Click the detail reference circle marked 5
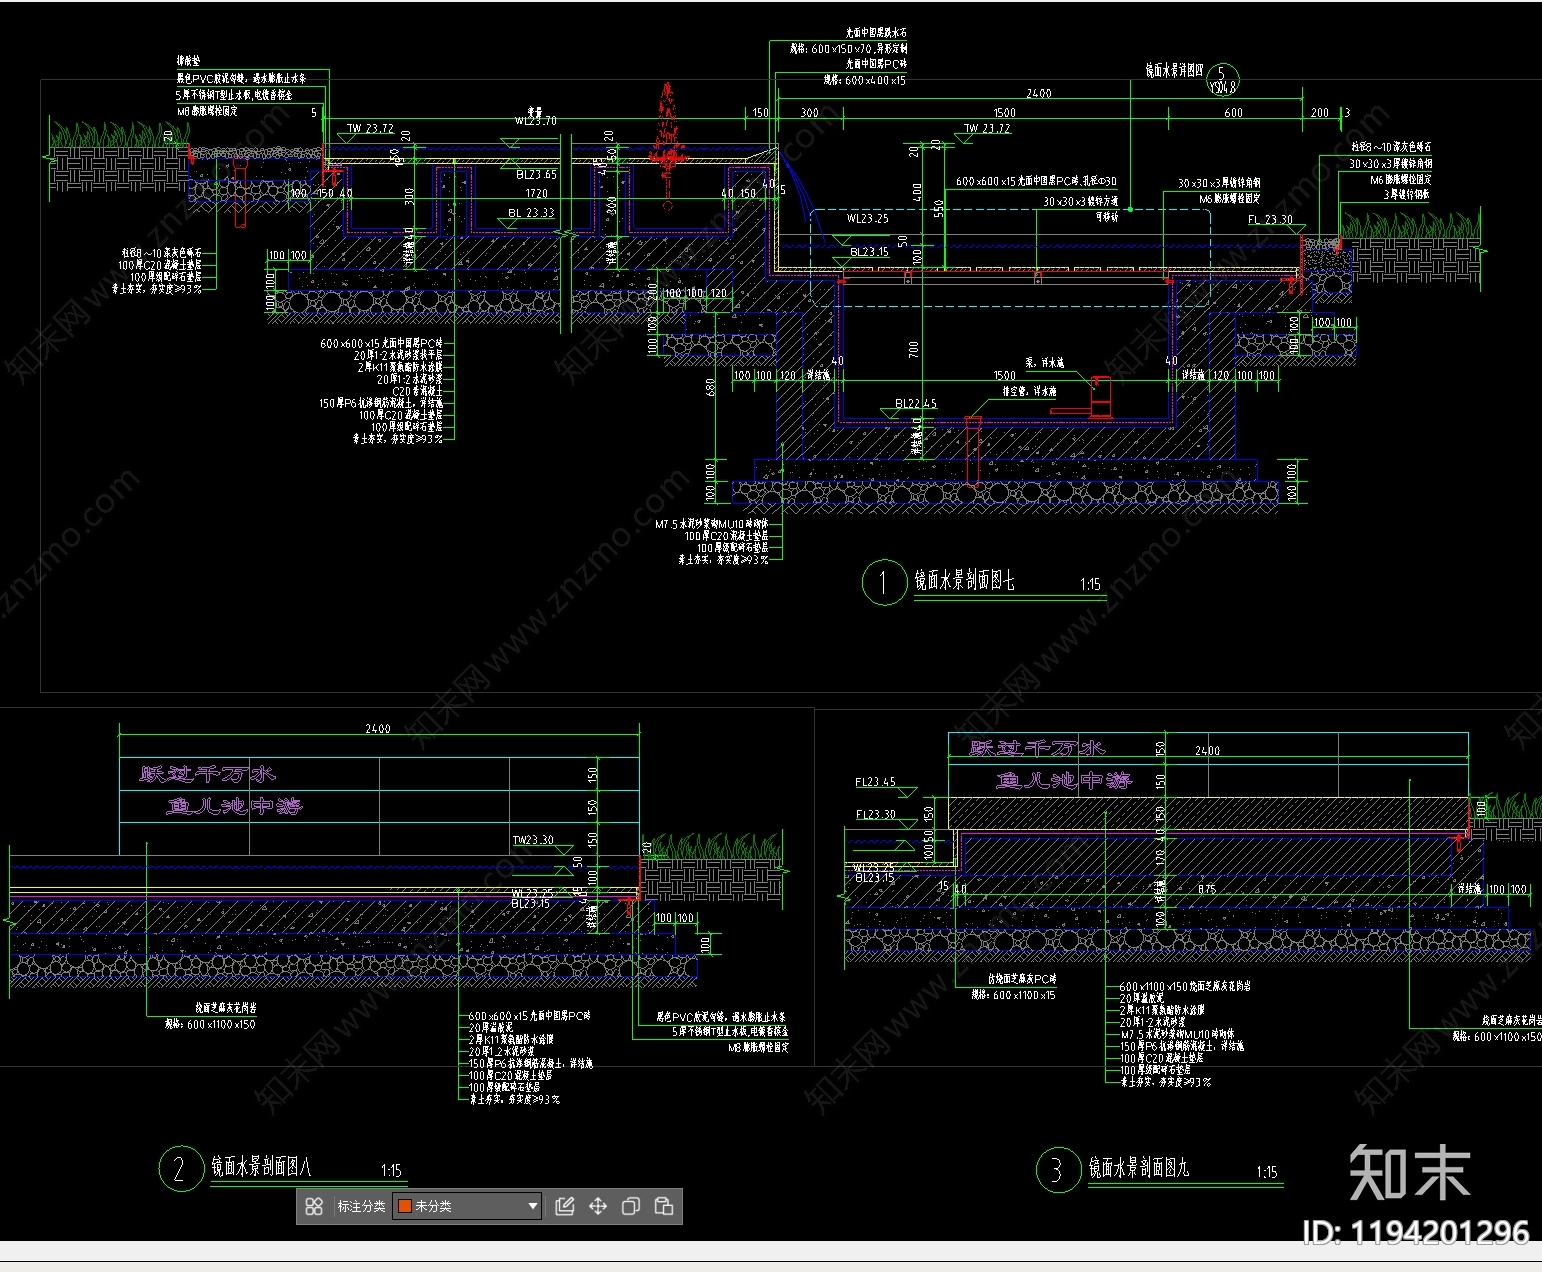This screenshot has width=1542, height=1272. (1222, 79)
